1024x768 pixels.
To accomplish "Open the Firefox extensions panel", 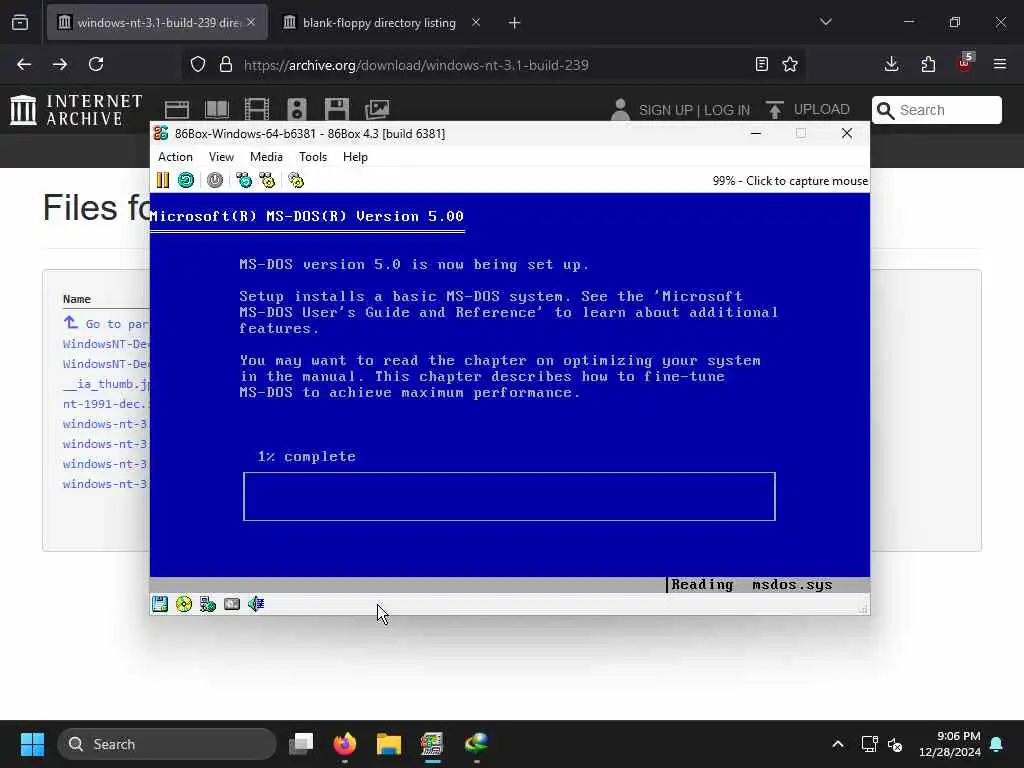I will coord(928,64).
